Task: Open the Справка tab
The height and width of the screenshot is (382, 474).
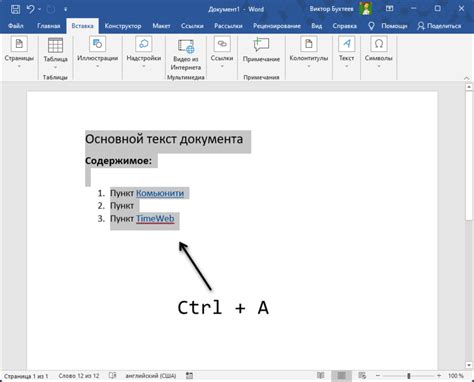Action: 344,26
